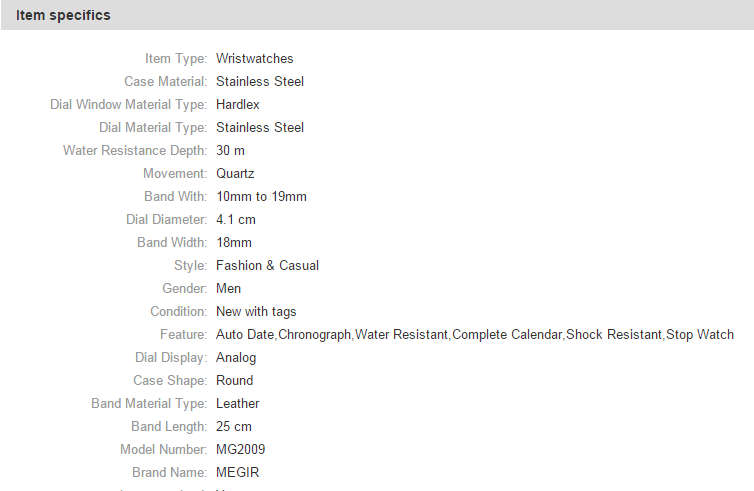
Task: Click the Men gender value
Action: (228, 289)
